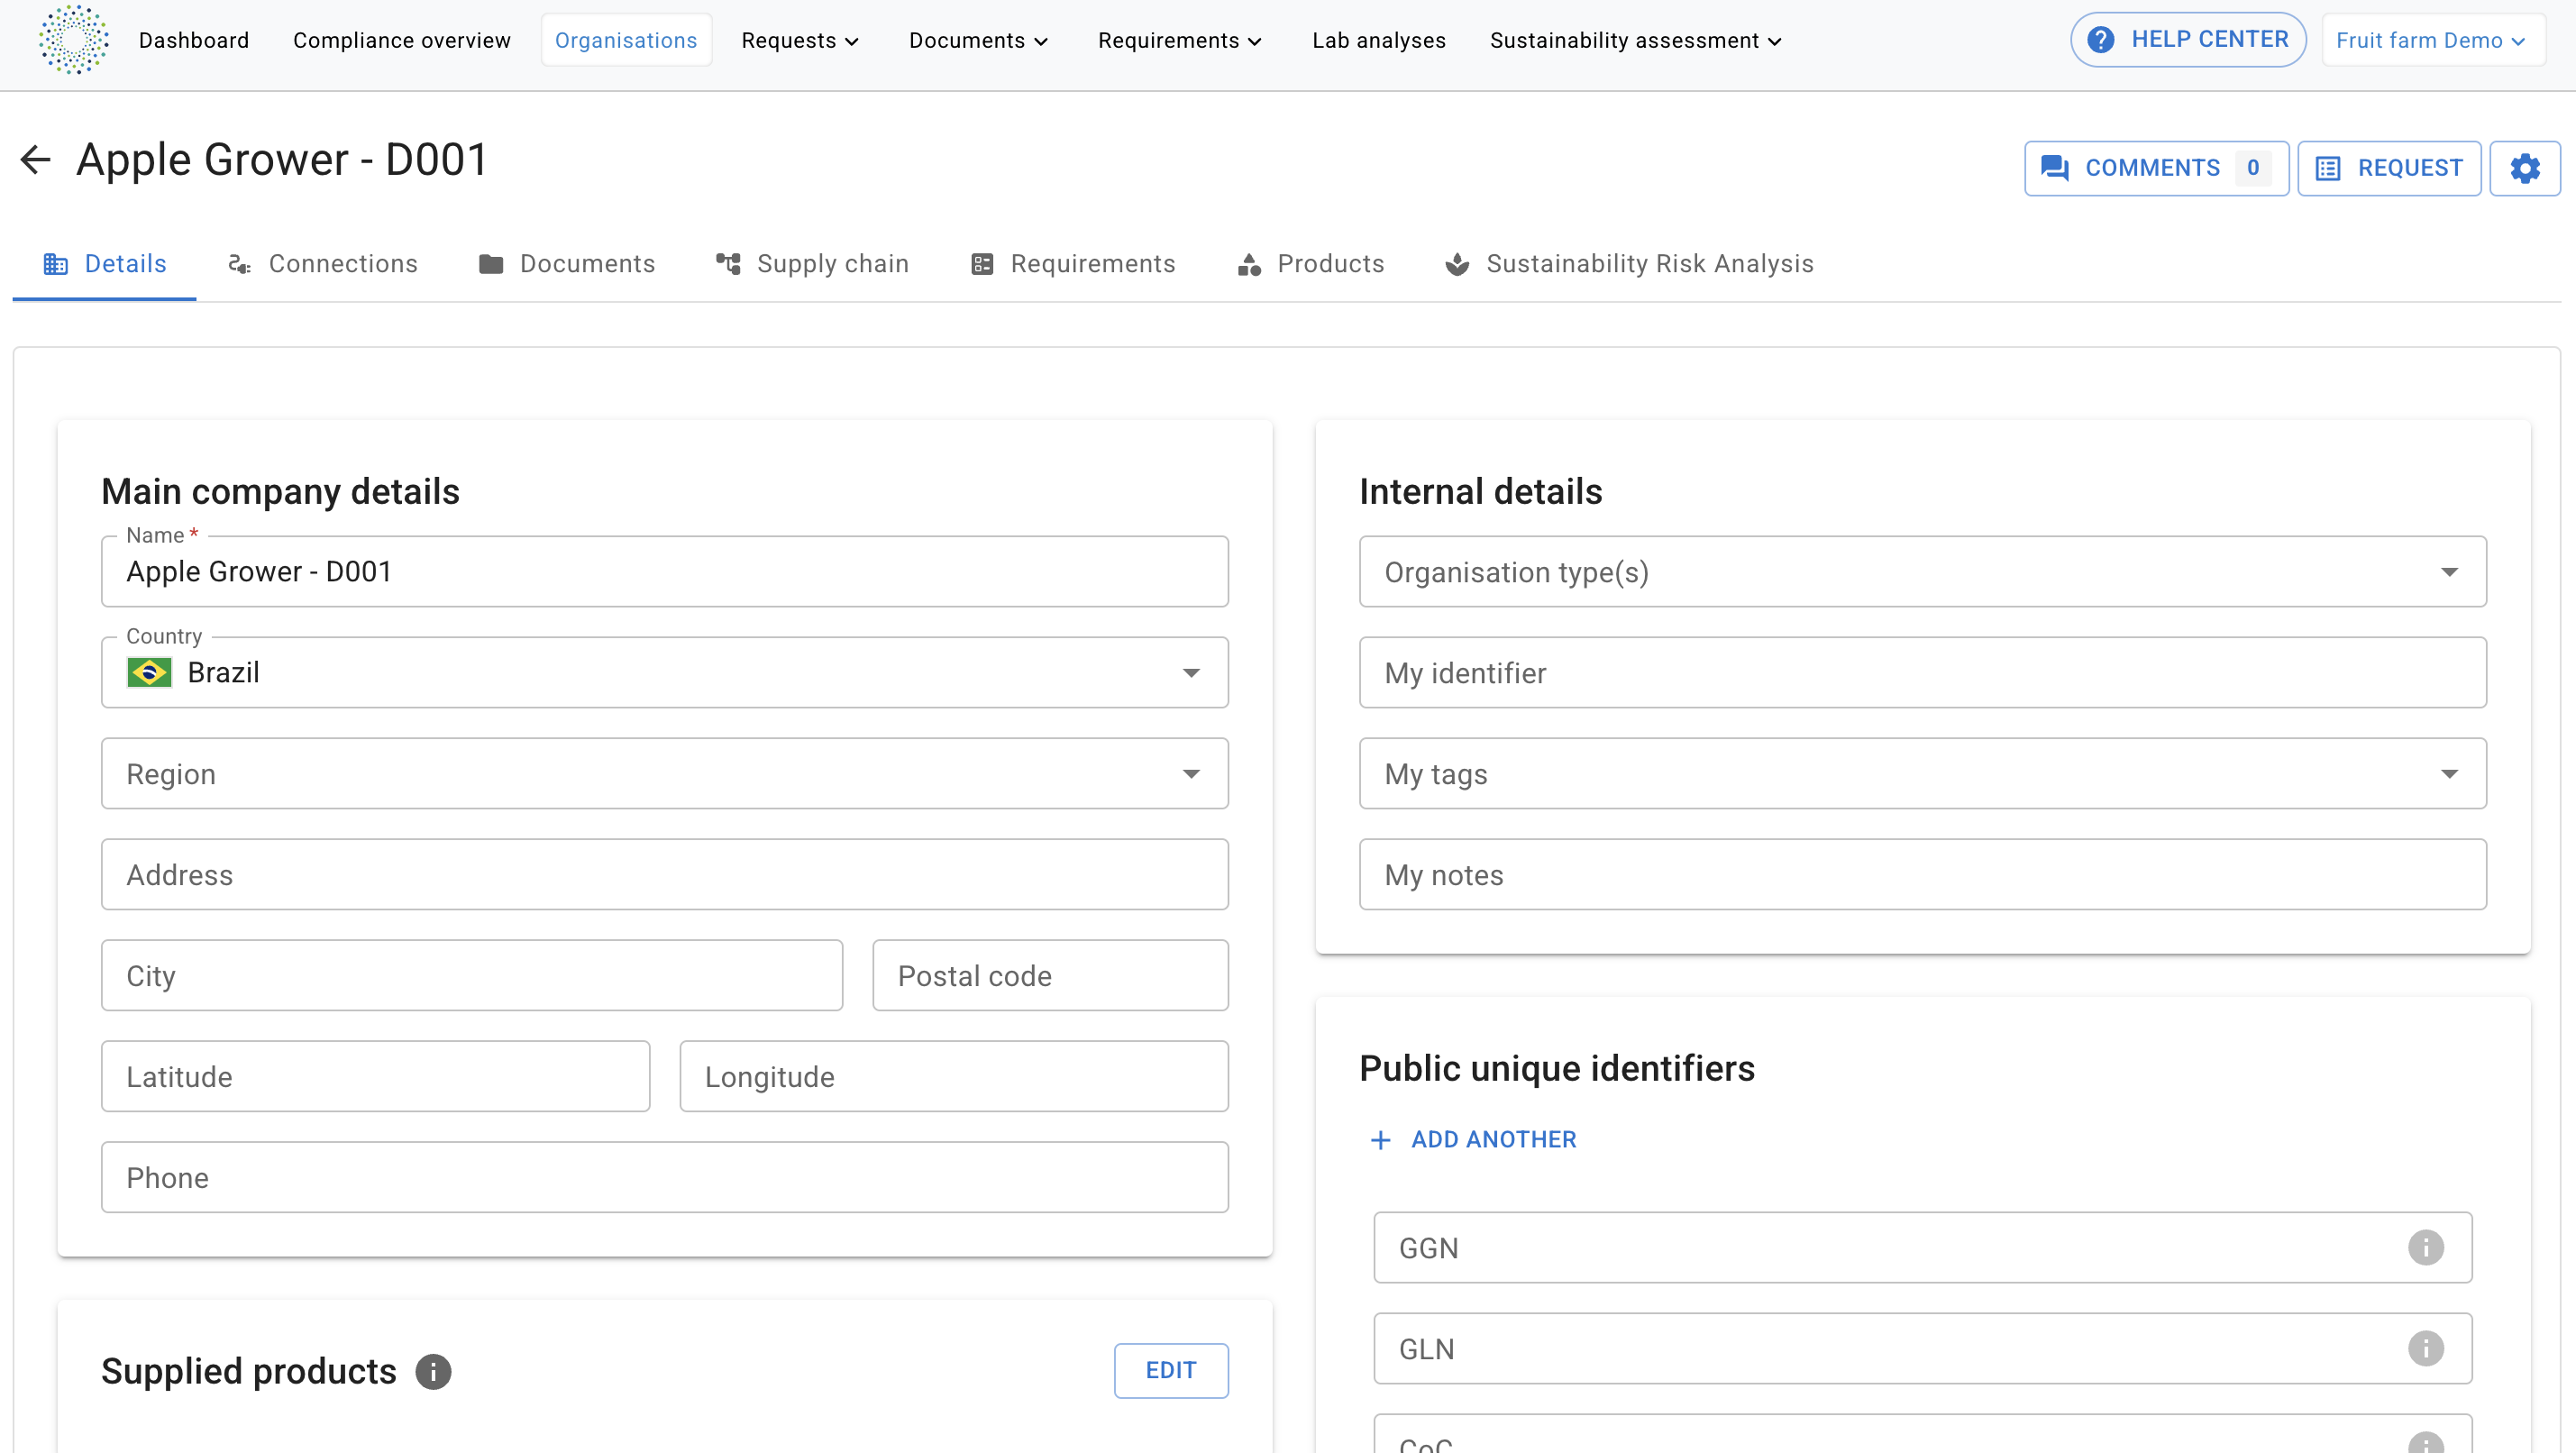Click the My identifier field
The image size is (2576, 1453).
1922,672
